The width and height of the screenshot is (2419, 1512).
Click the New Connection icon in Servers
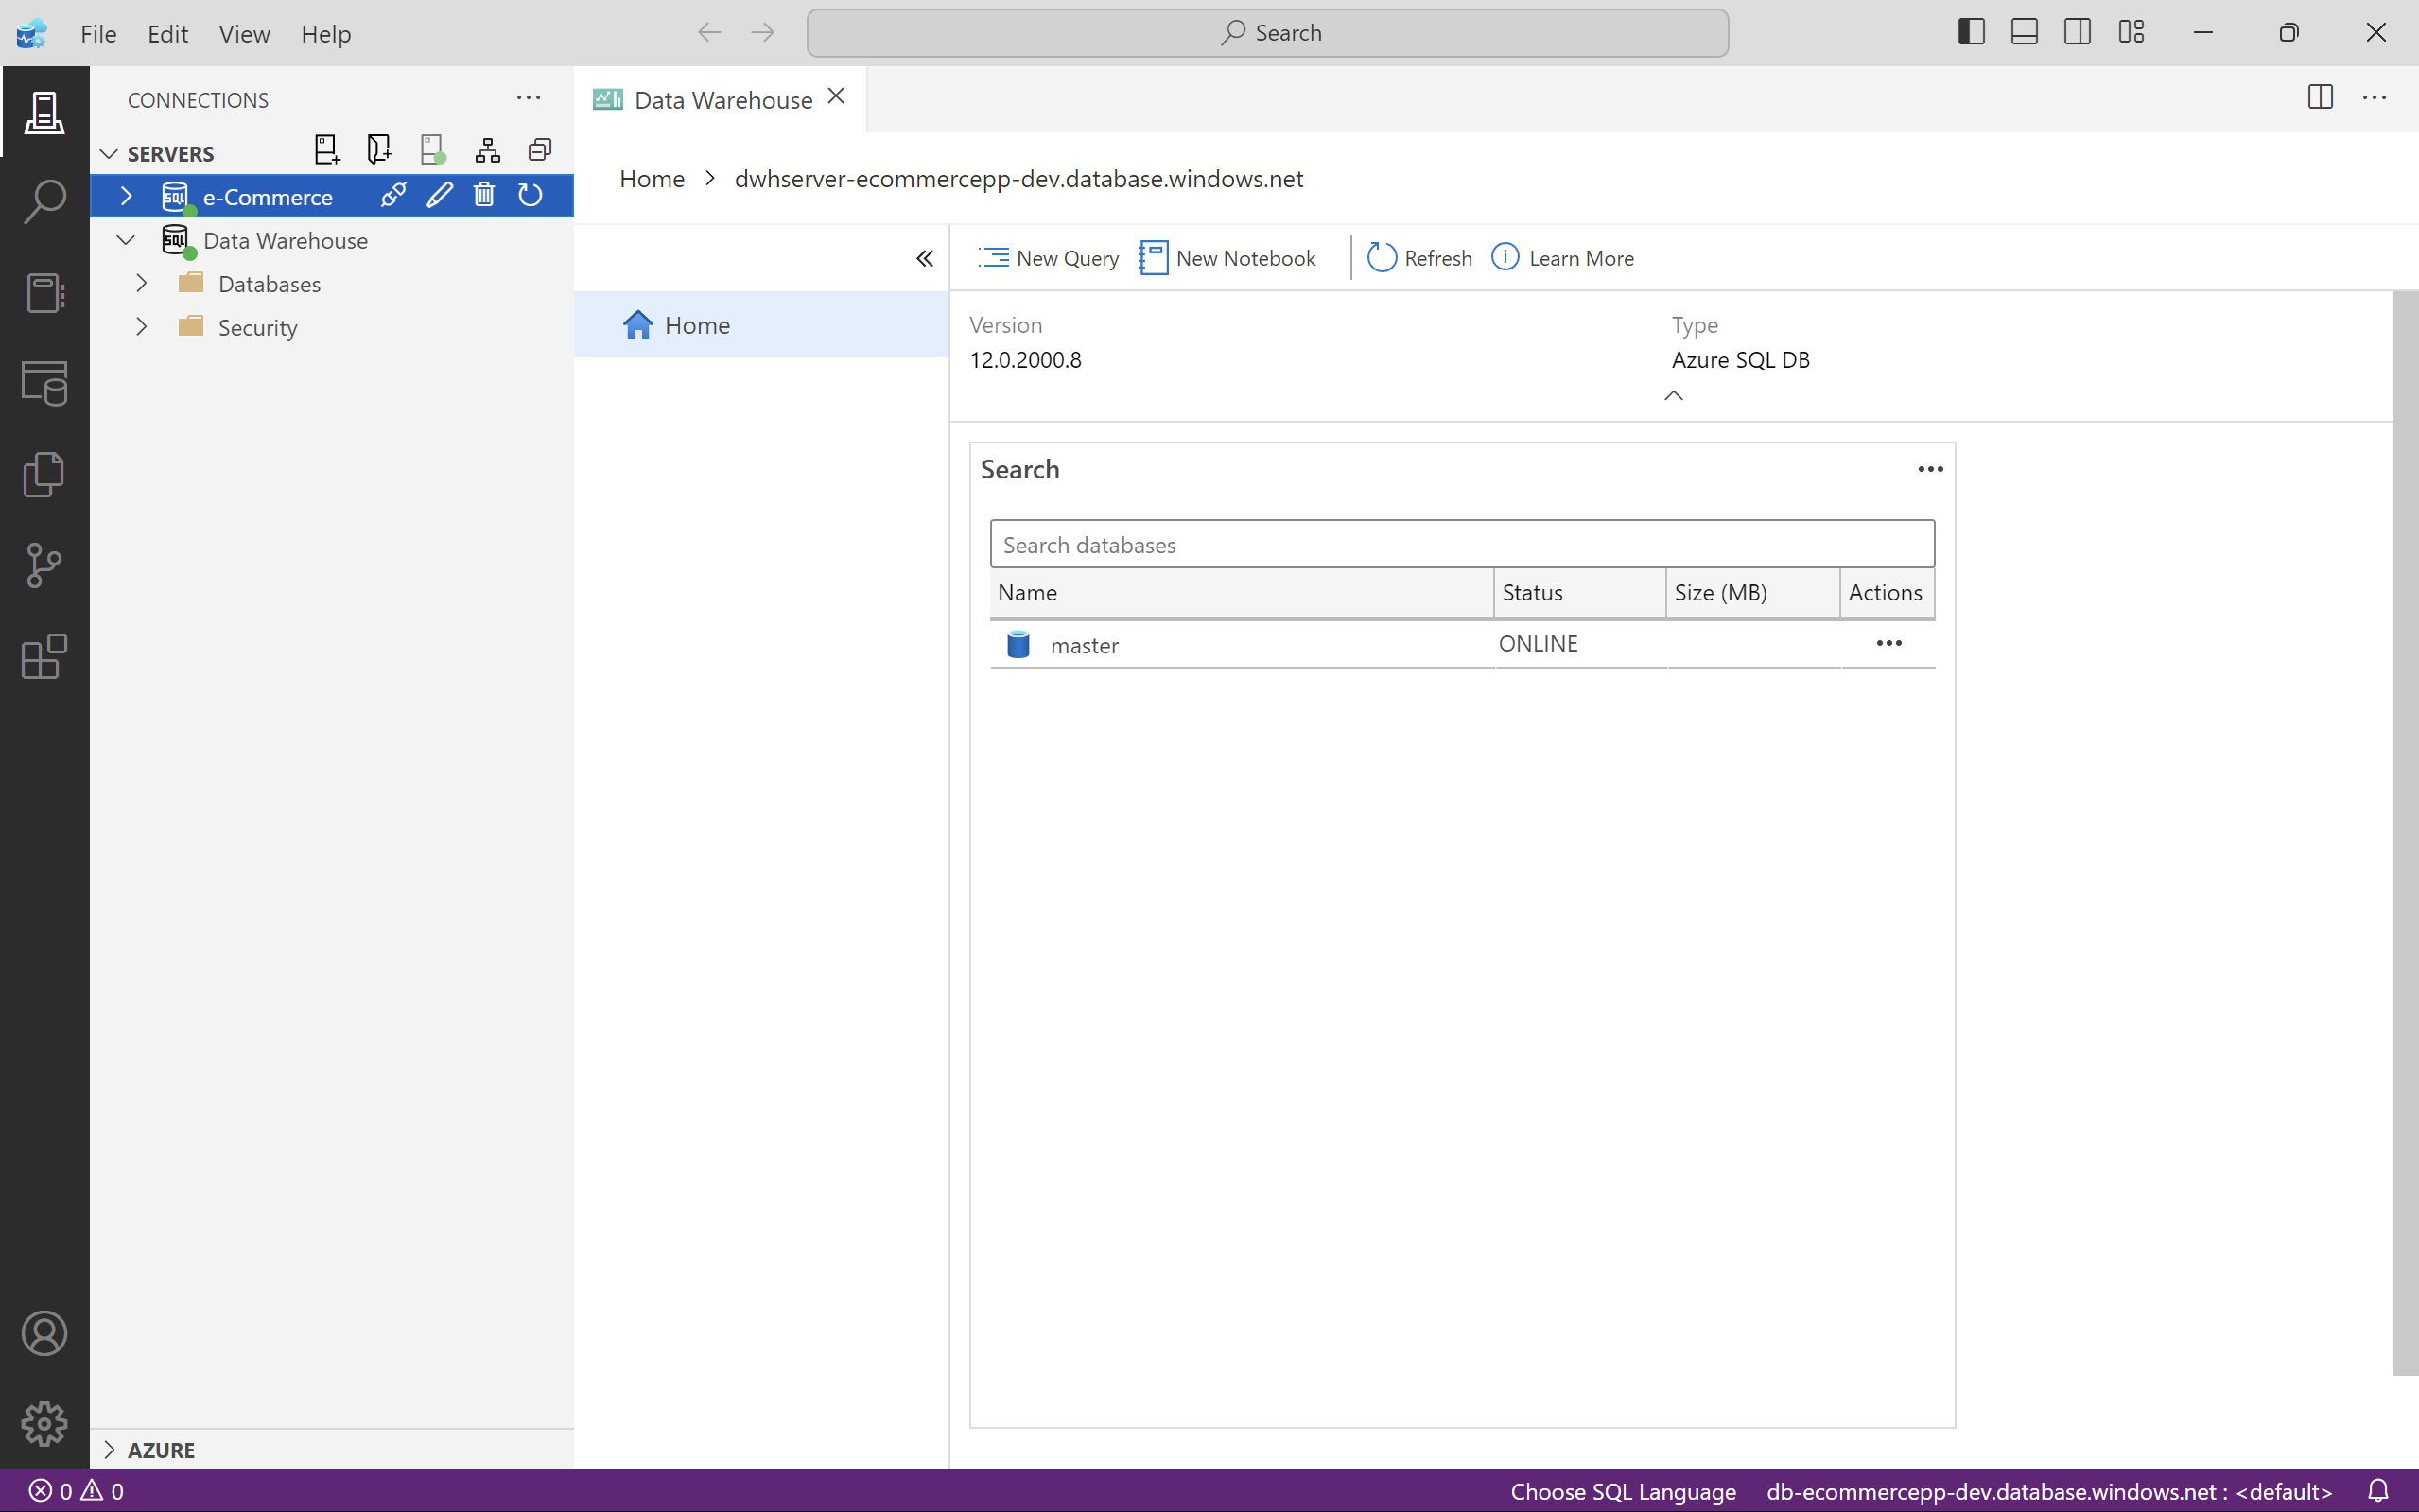tap(326, 151)
